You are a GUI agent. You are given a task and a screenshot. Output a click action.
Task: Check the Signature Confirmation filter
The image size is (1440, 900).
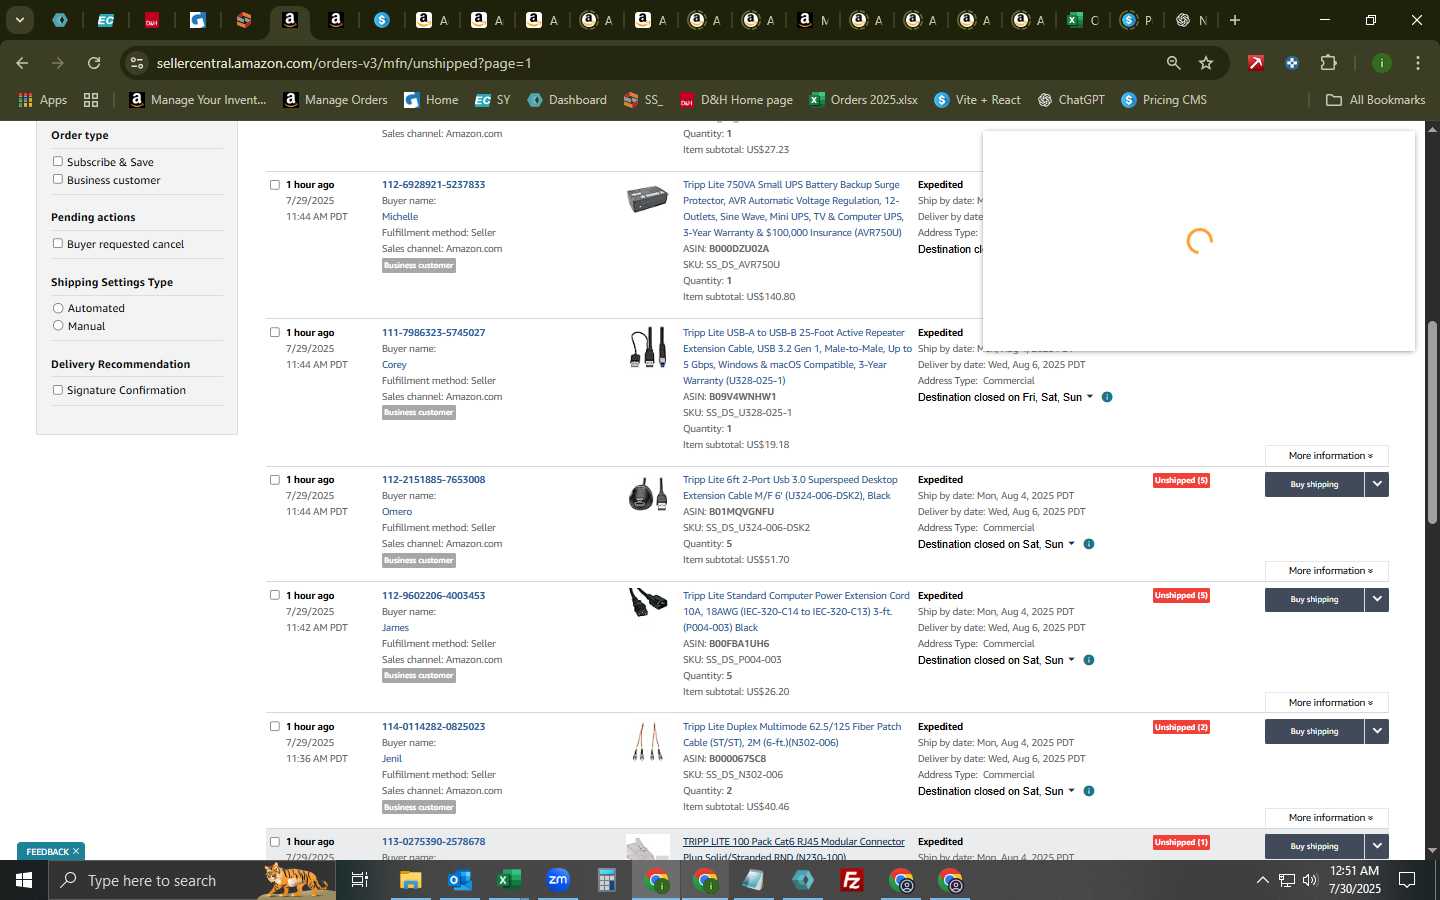pyautogui.click(x=58, y=390)
